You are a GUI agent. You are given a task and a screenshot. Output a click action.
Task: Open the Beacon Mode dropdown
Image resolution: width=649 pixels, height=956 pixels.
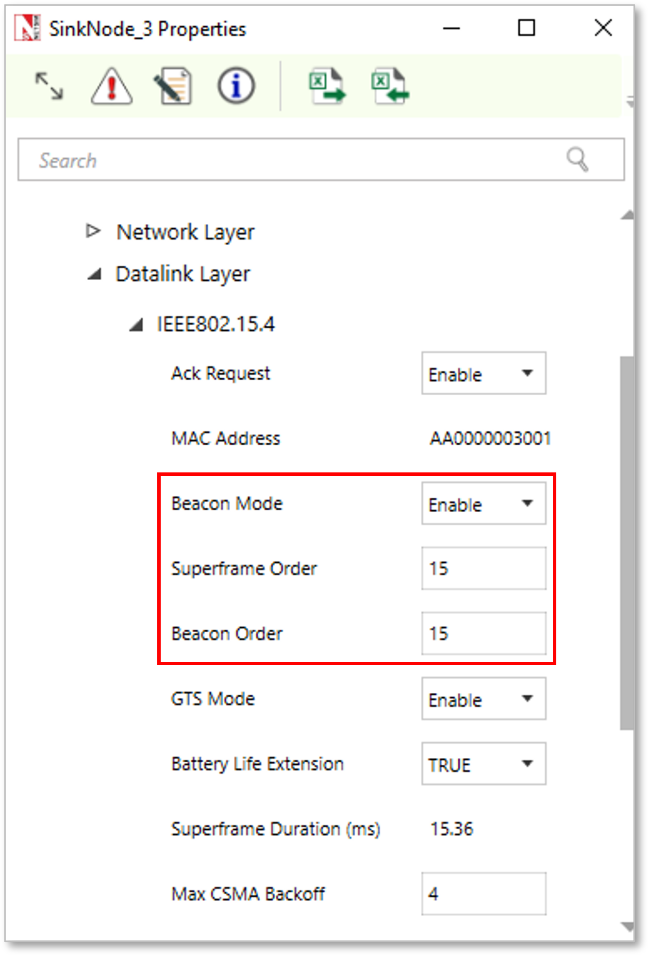pyautogui.click(x=483, y=504)
